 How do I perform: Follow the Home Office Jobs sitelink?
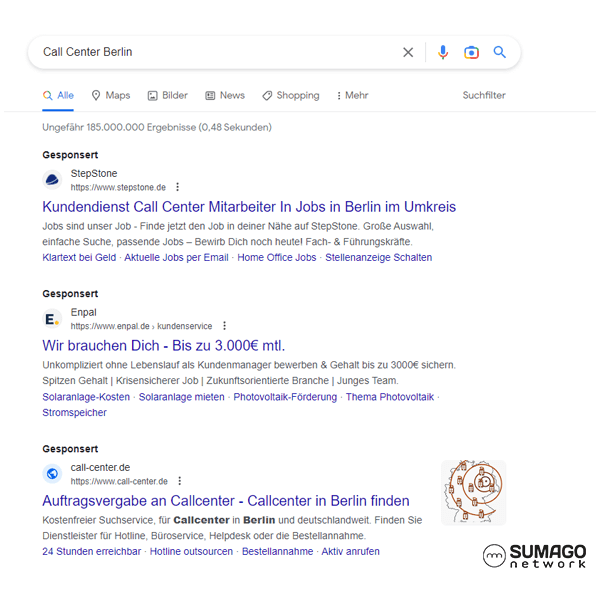pyautogui.click(x=277, y=258)
